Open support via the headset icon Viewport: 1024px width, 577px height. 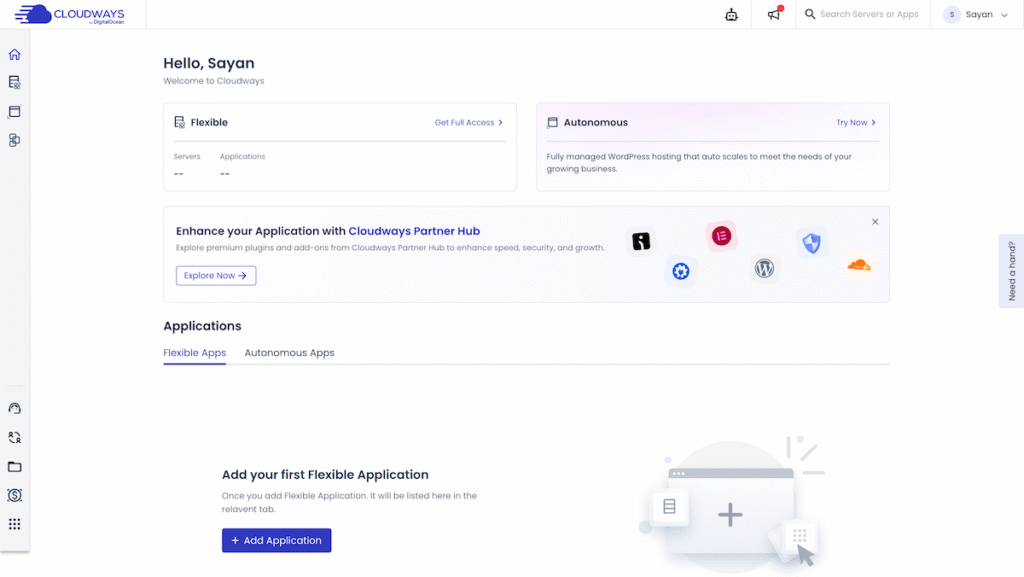[14, 407]
